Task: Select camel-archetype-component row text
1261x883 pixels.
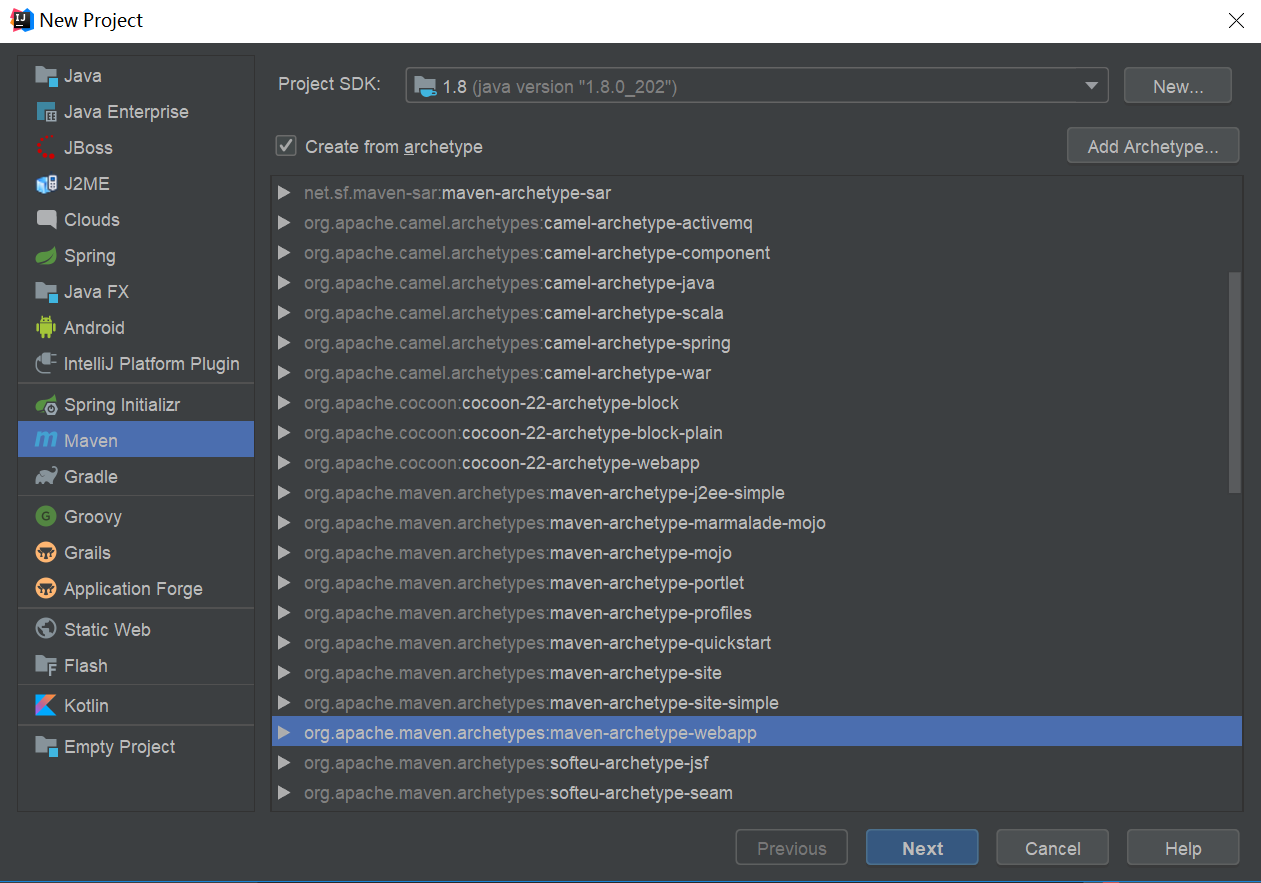Action: pos(537,253)
